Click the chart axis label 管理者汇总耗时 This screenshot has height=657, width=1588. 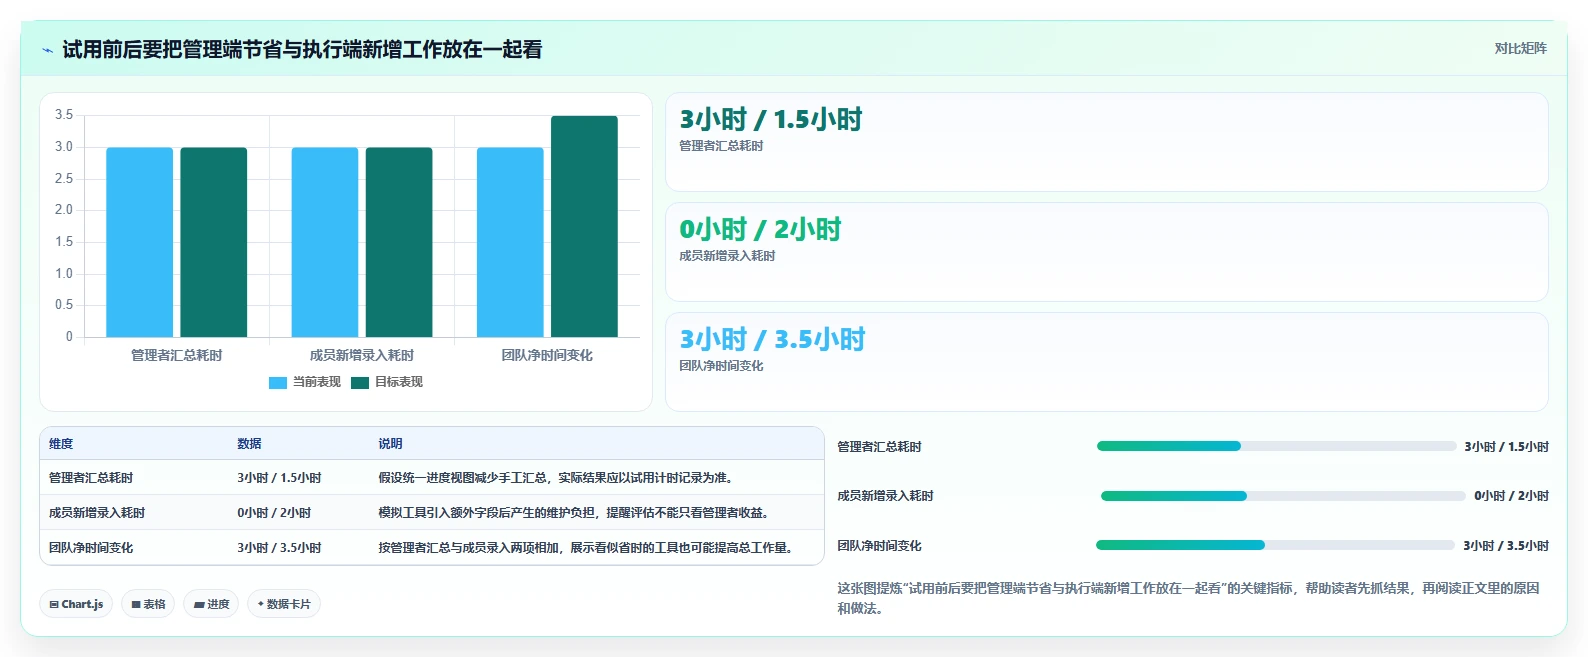(x=177, y=355)
